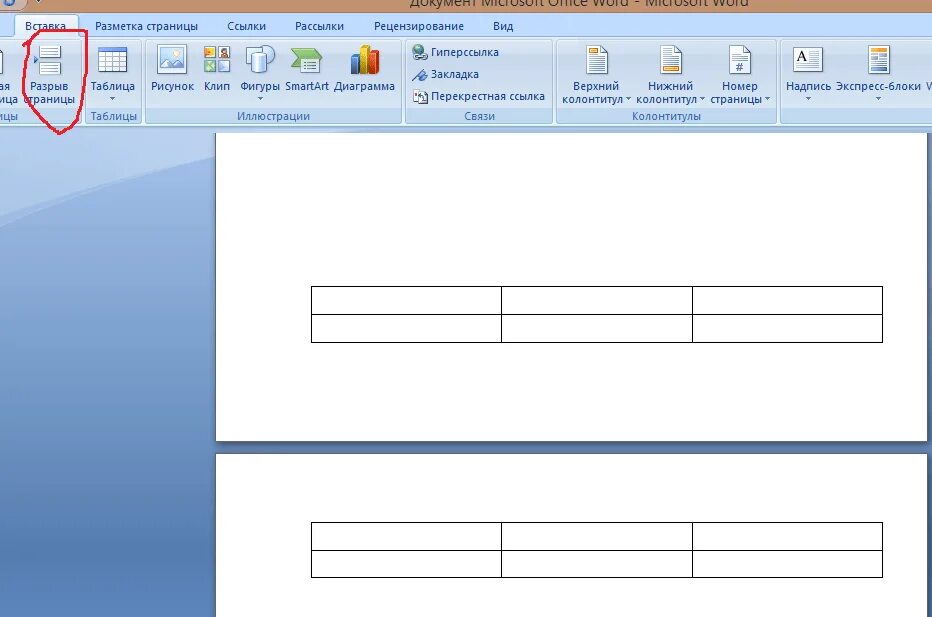932x617 pixels.
Task: Click the Колонтитулы group label
Action: [x=666, y=116]
